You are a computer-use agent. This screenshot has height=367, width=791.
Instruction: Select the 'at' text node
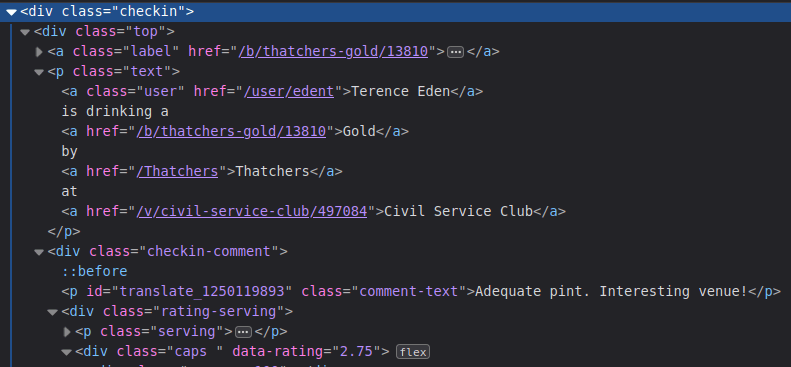(x=70, y=191)
